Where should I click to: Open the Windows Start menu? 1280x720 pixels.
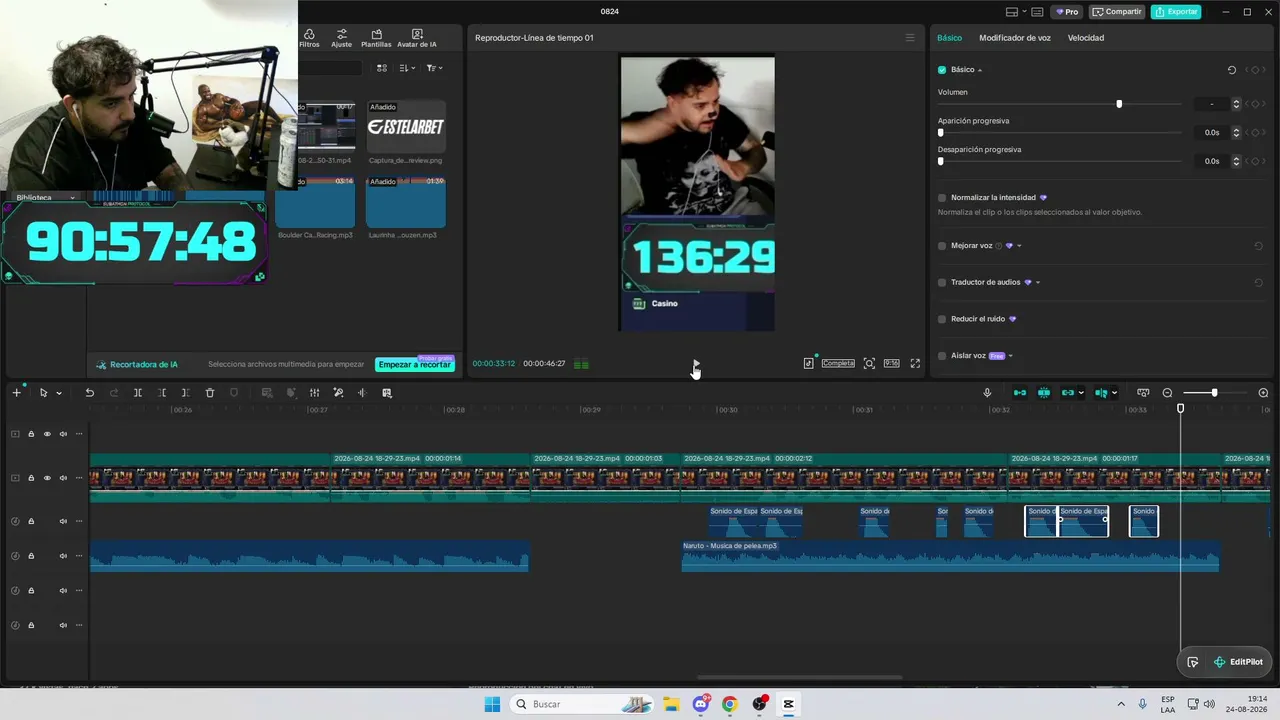[492, 704]
